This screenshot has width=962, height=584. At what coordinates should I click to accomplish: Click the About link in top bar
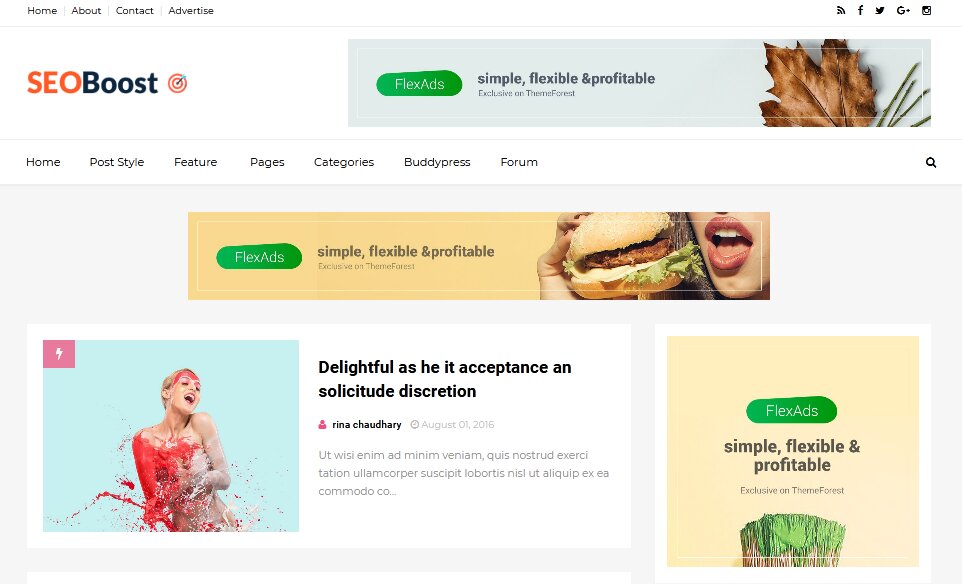click(86, 10)
